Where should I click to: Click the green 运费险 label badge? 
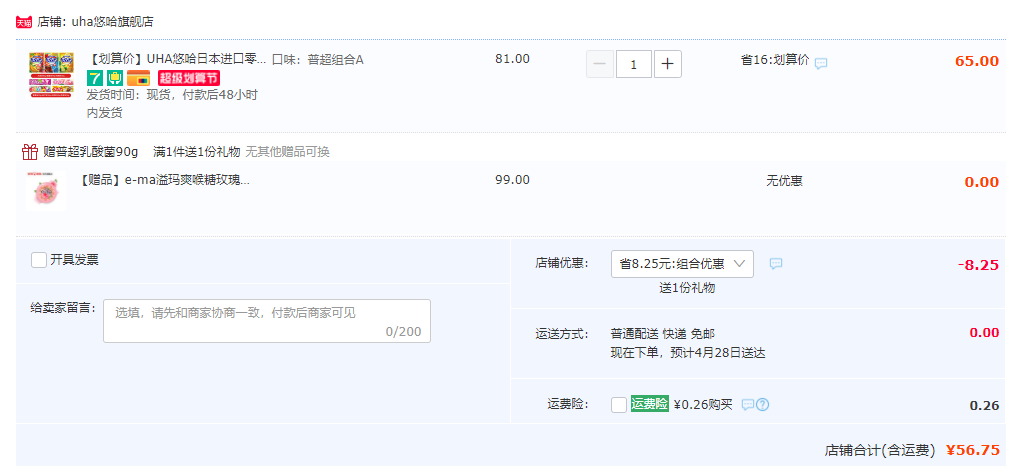[649, 404]
